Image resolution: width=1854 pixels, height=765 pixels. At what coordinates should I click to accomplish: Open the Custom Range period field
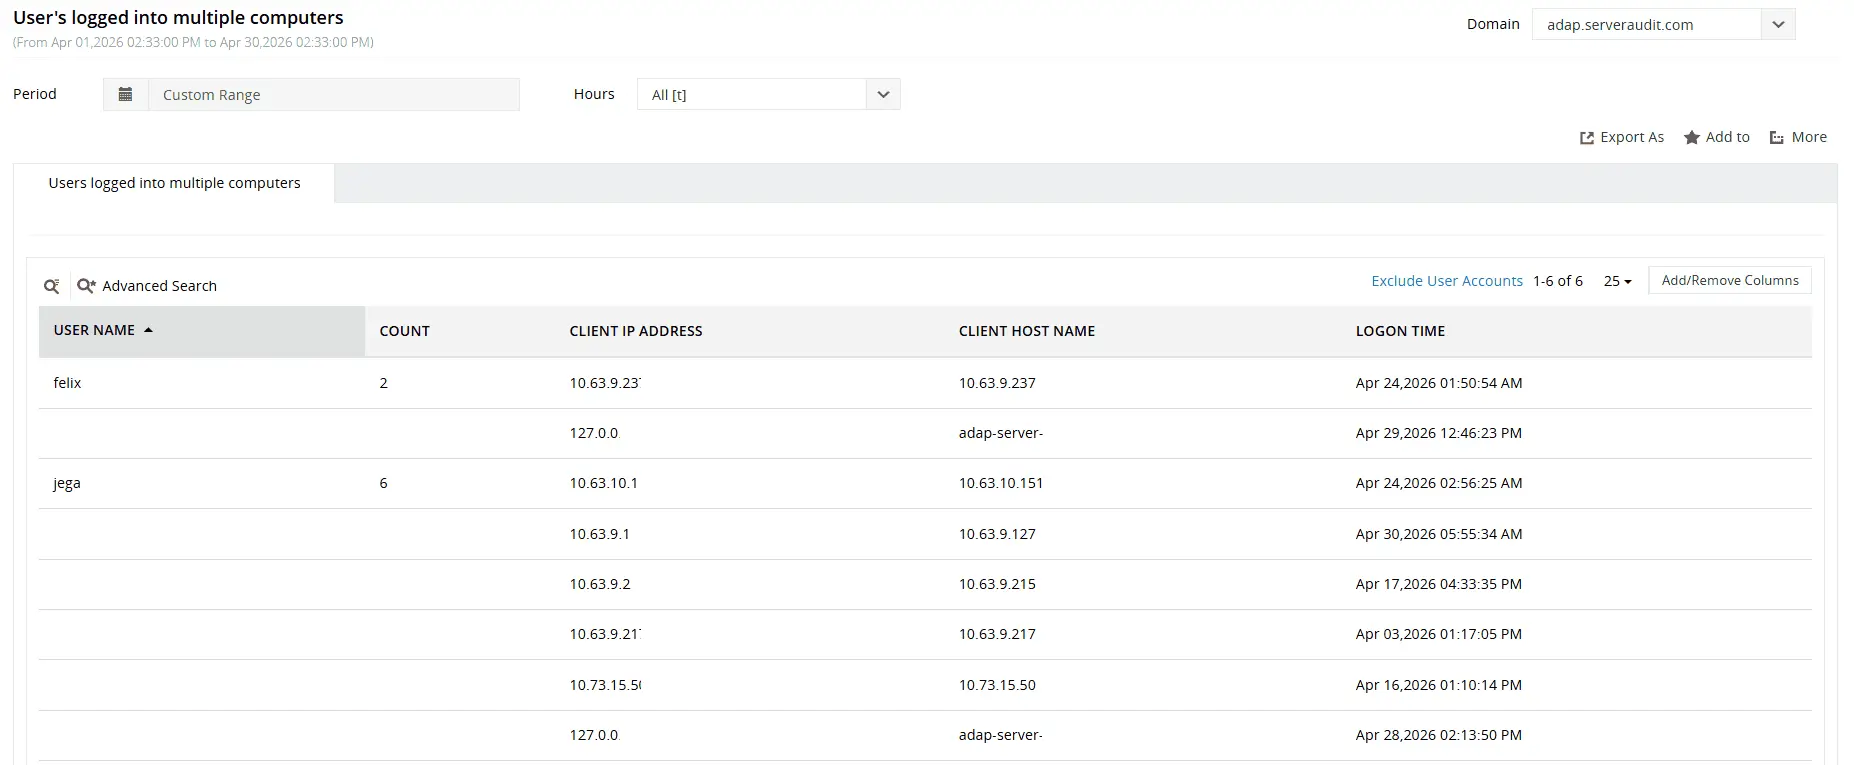tap(333, 94)
